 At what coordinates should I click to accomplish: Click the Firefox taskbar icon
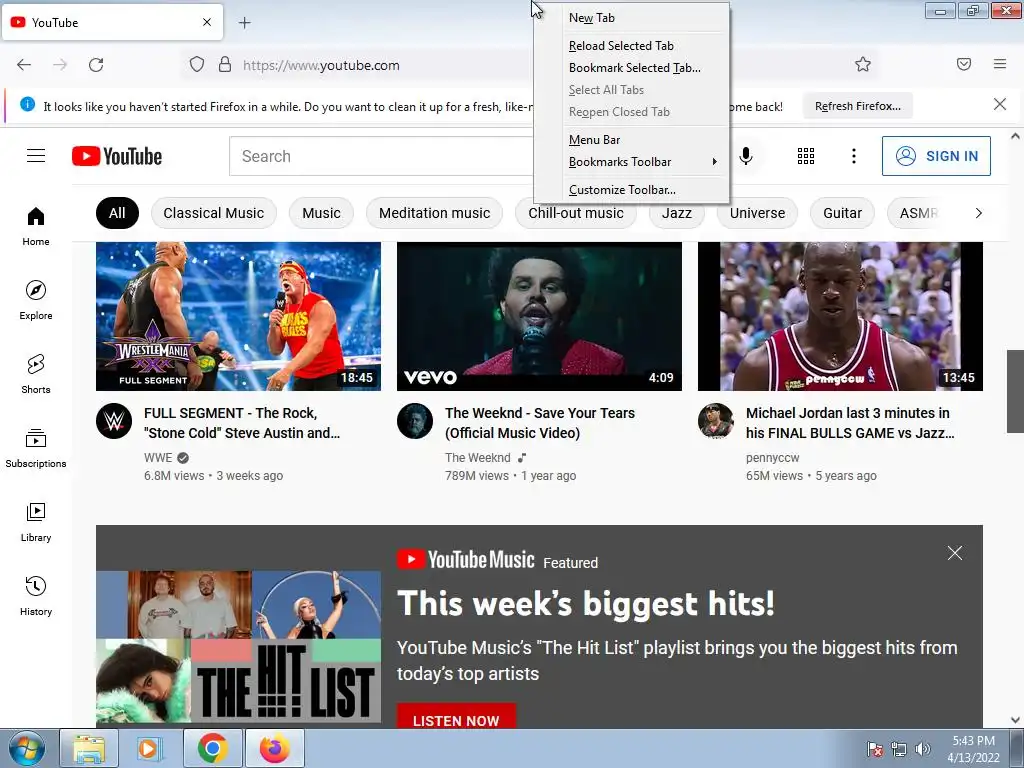(275, 748)
